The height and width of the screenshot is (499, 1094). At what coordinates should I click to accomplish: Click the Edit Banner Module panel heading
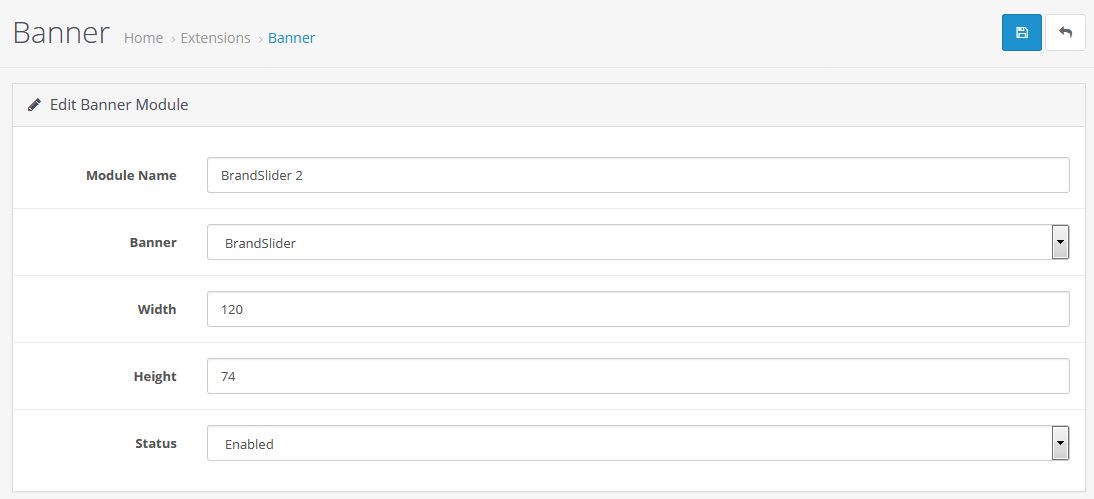tap(119, 105)
